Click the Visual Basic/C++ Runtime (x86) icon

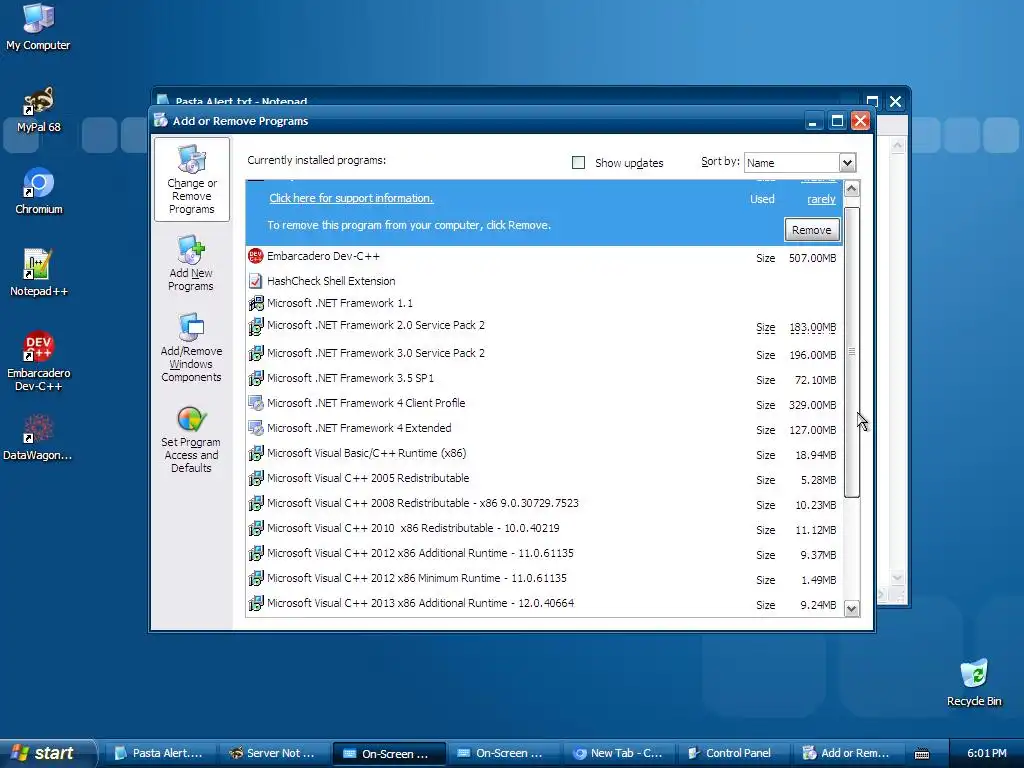point(255,453)
